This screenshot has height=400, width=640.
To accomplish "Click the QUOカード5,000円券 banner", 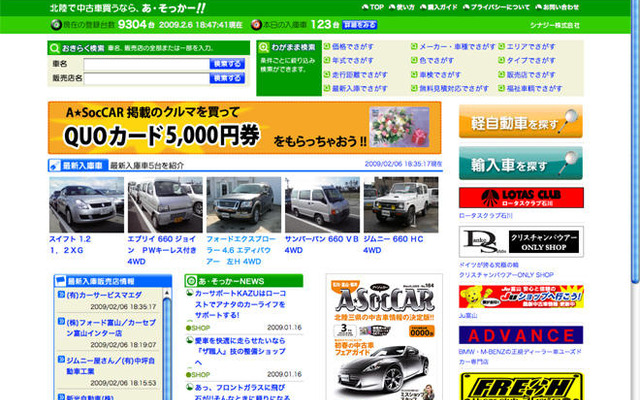I will 244,128.
